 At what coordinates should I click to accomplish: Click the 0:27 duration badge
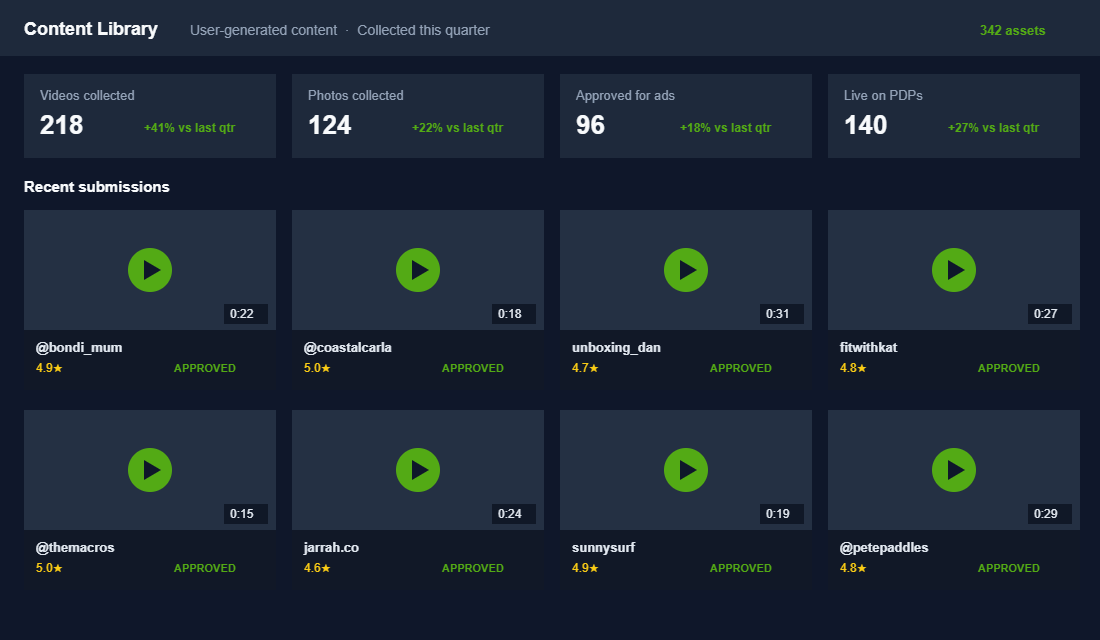[x=1049, y=314]
